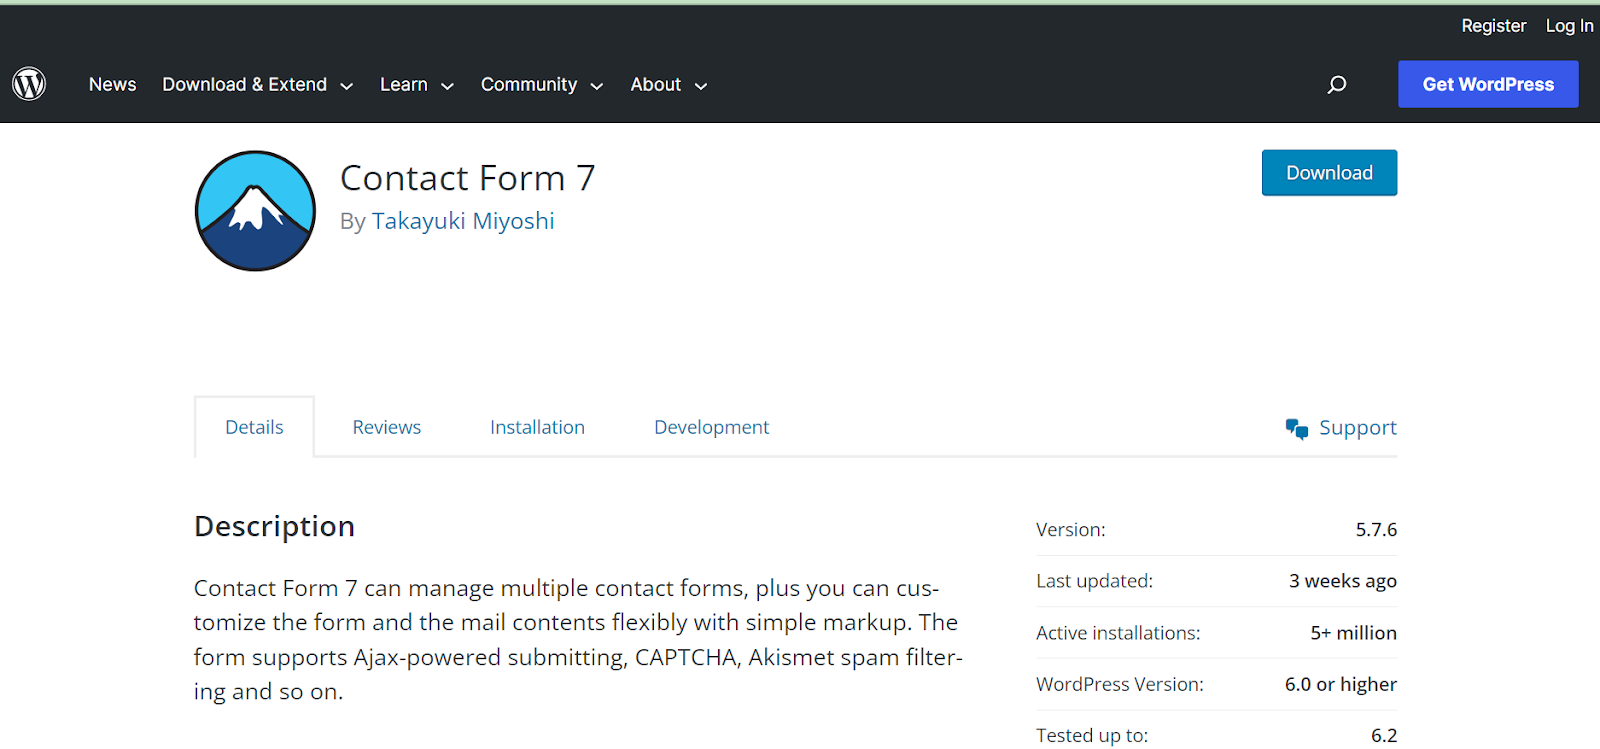Click the description paragraph text
The image size is (1600, 749).
point(578,640)
